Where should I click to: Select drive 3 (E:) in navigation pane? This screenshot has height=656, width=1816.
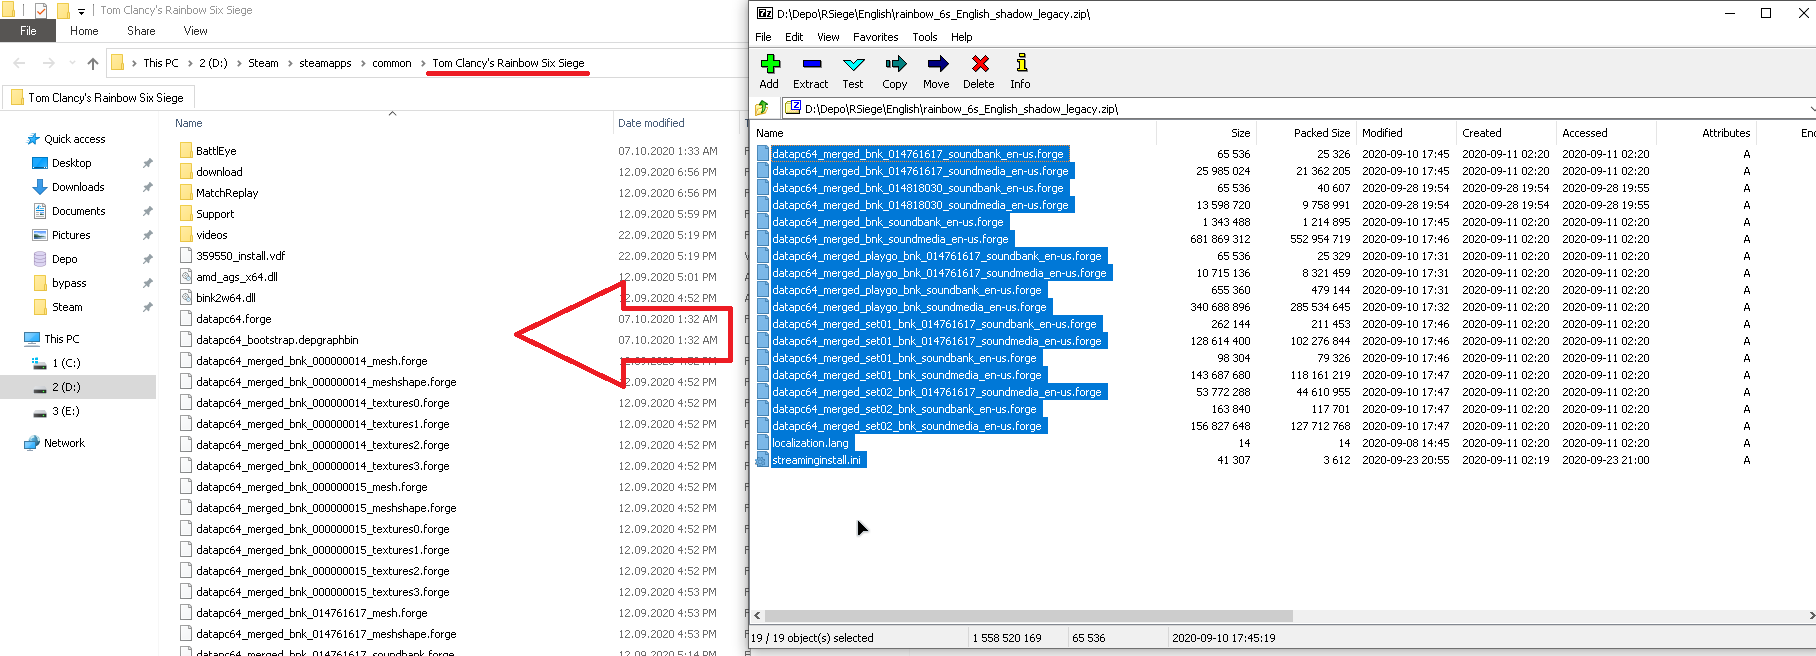66,411
